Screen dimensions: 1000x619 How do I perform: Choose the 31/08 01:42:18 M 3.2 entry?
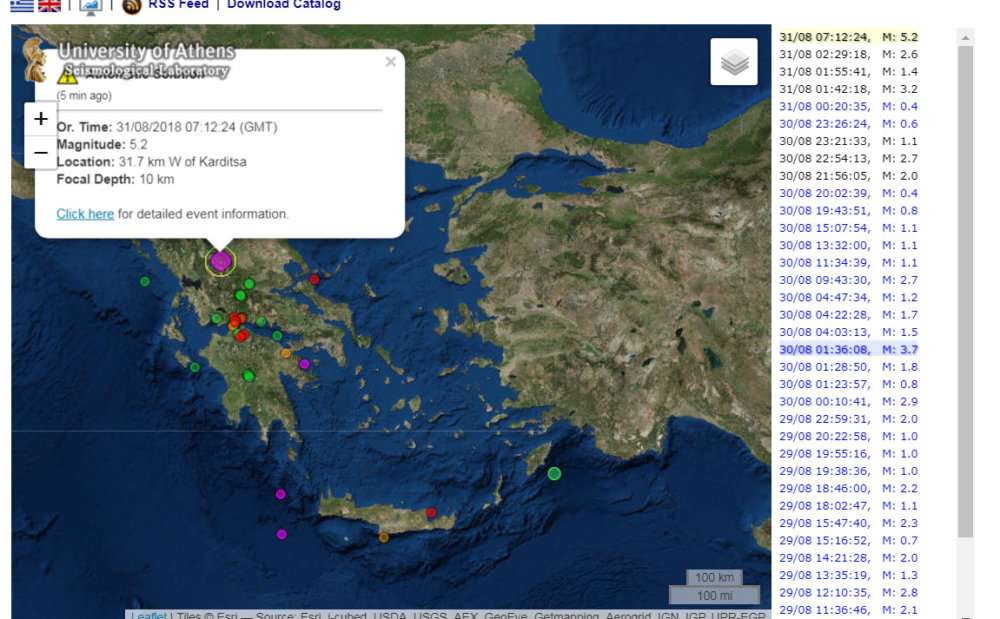[x=848, y=89]
